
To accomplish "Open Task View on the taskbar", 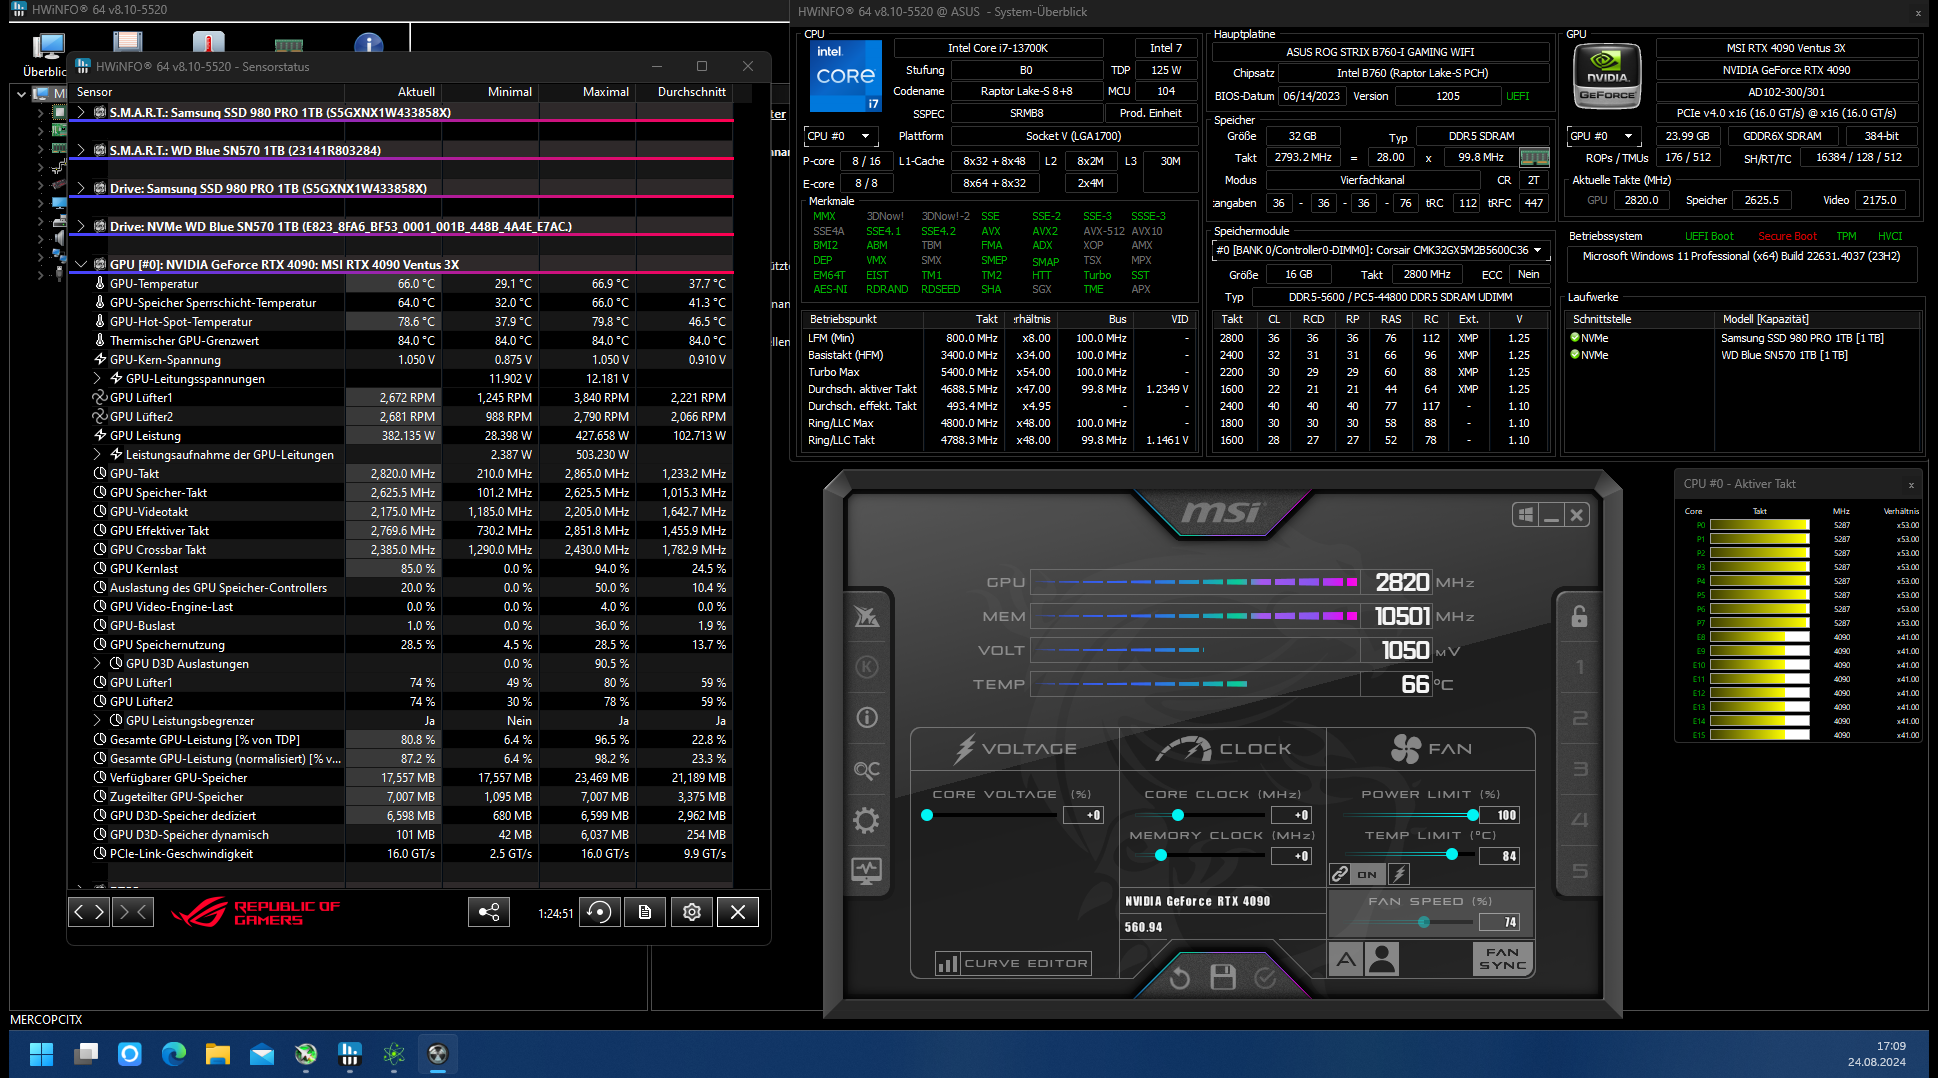I will (86, 1054).
